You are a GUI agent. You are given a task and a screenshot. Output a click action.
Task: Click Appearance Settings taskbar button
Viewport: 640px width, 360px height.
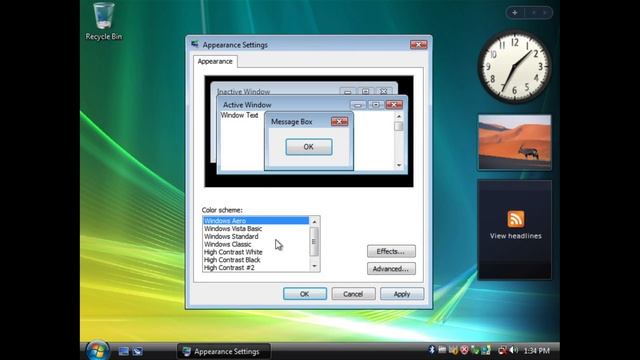224,351
